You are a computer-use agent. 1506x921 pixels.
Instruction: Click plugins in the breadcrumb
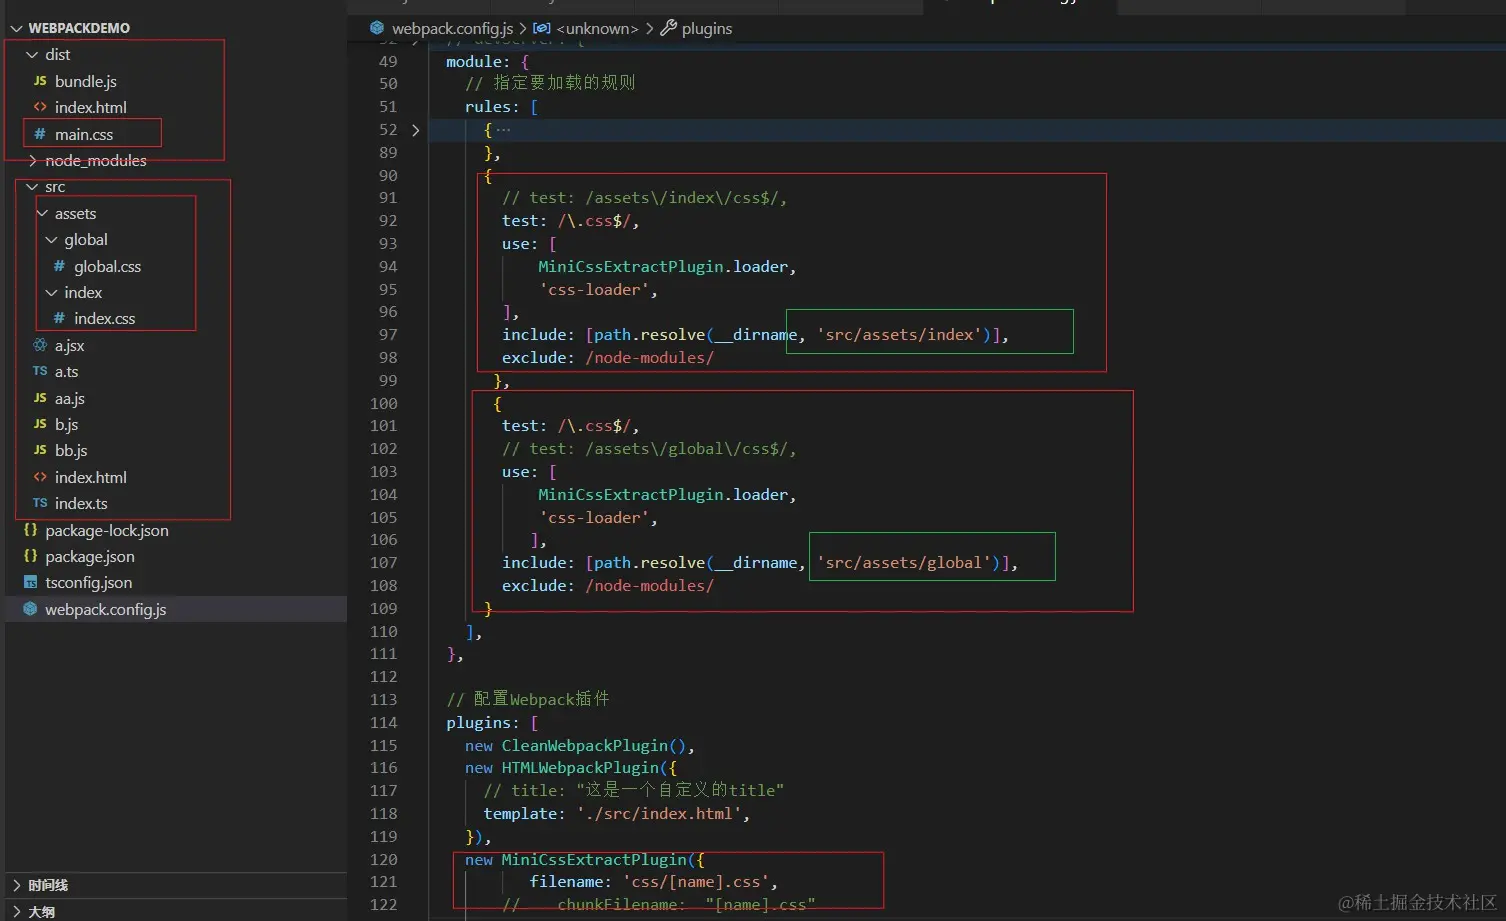[x=707, y=28]
